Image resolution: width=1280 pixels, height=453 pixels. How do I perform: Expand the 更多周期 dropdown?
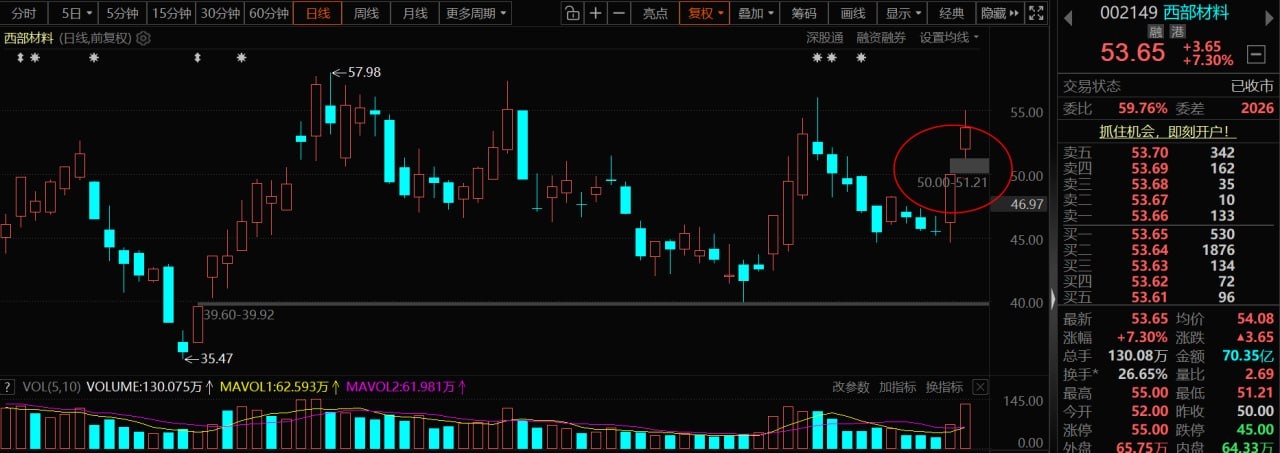point(475,13)
